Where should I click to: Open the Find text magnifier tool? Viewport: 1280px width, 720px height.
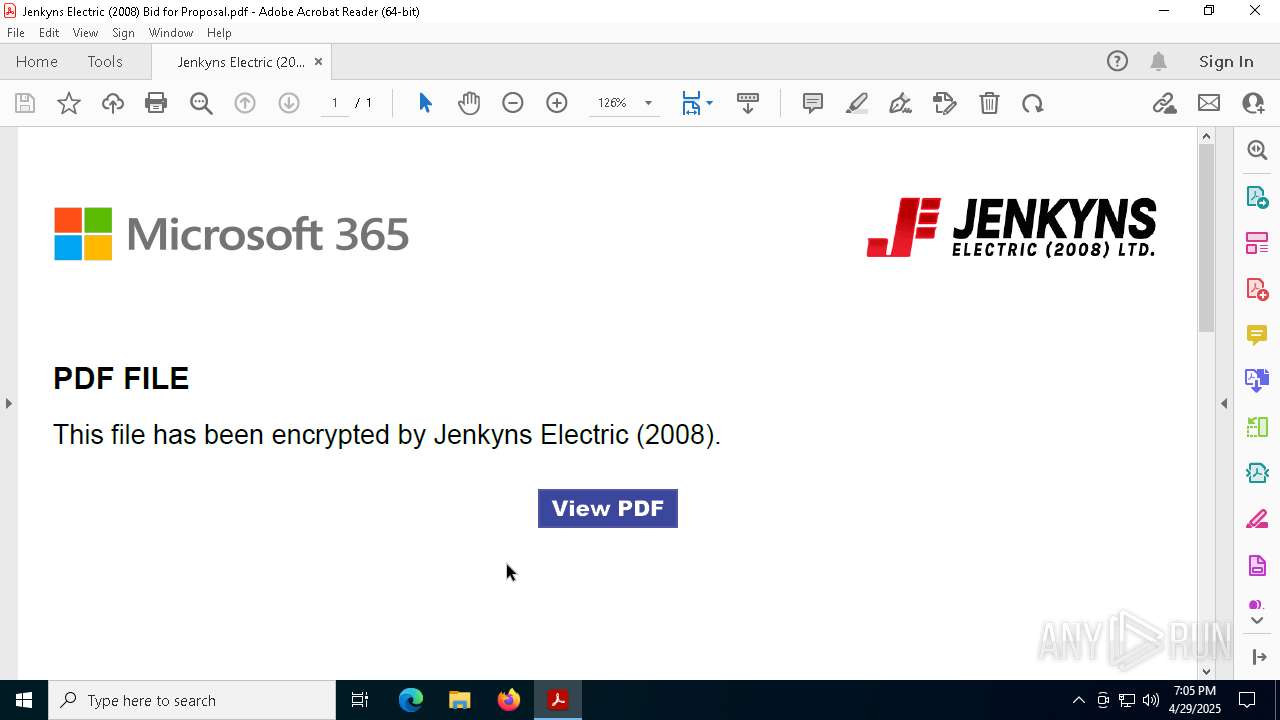pyautogui.click(x=201, y=103)
